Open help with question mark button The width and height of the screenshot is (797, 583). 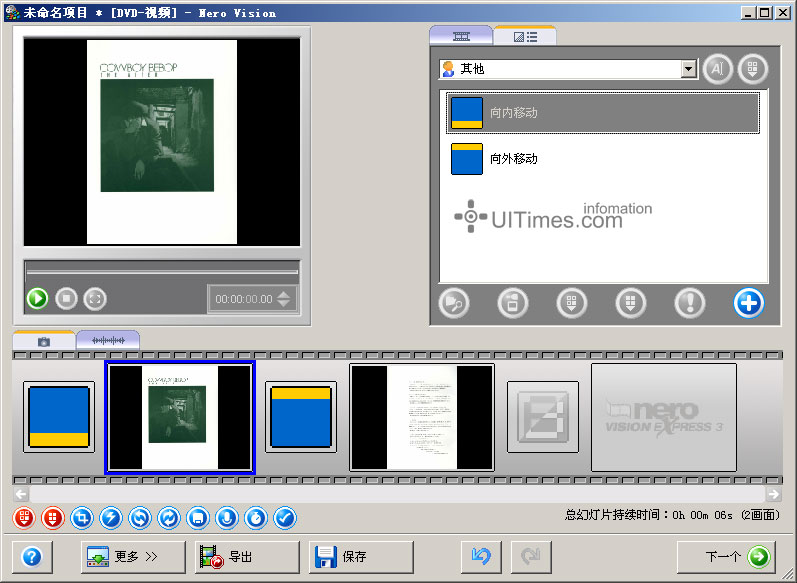coord(32,557)
